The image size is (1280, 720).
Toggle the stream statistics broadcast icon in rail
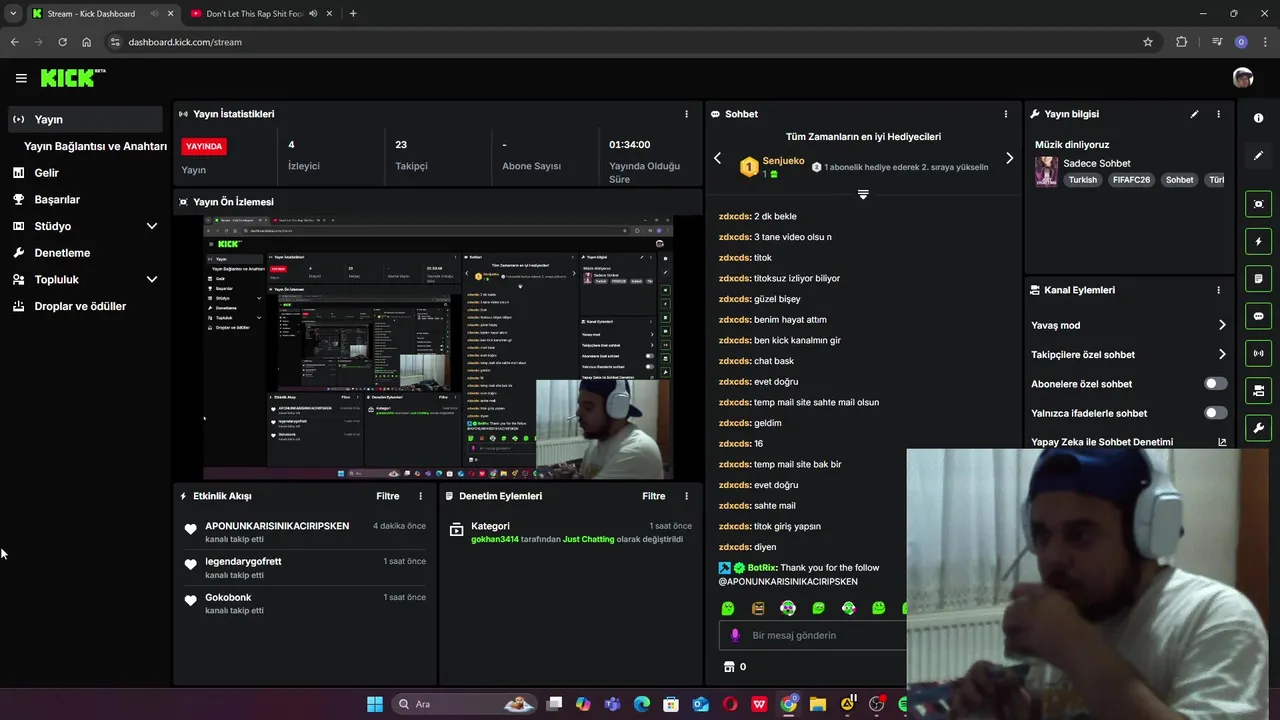1258,353
